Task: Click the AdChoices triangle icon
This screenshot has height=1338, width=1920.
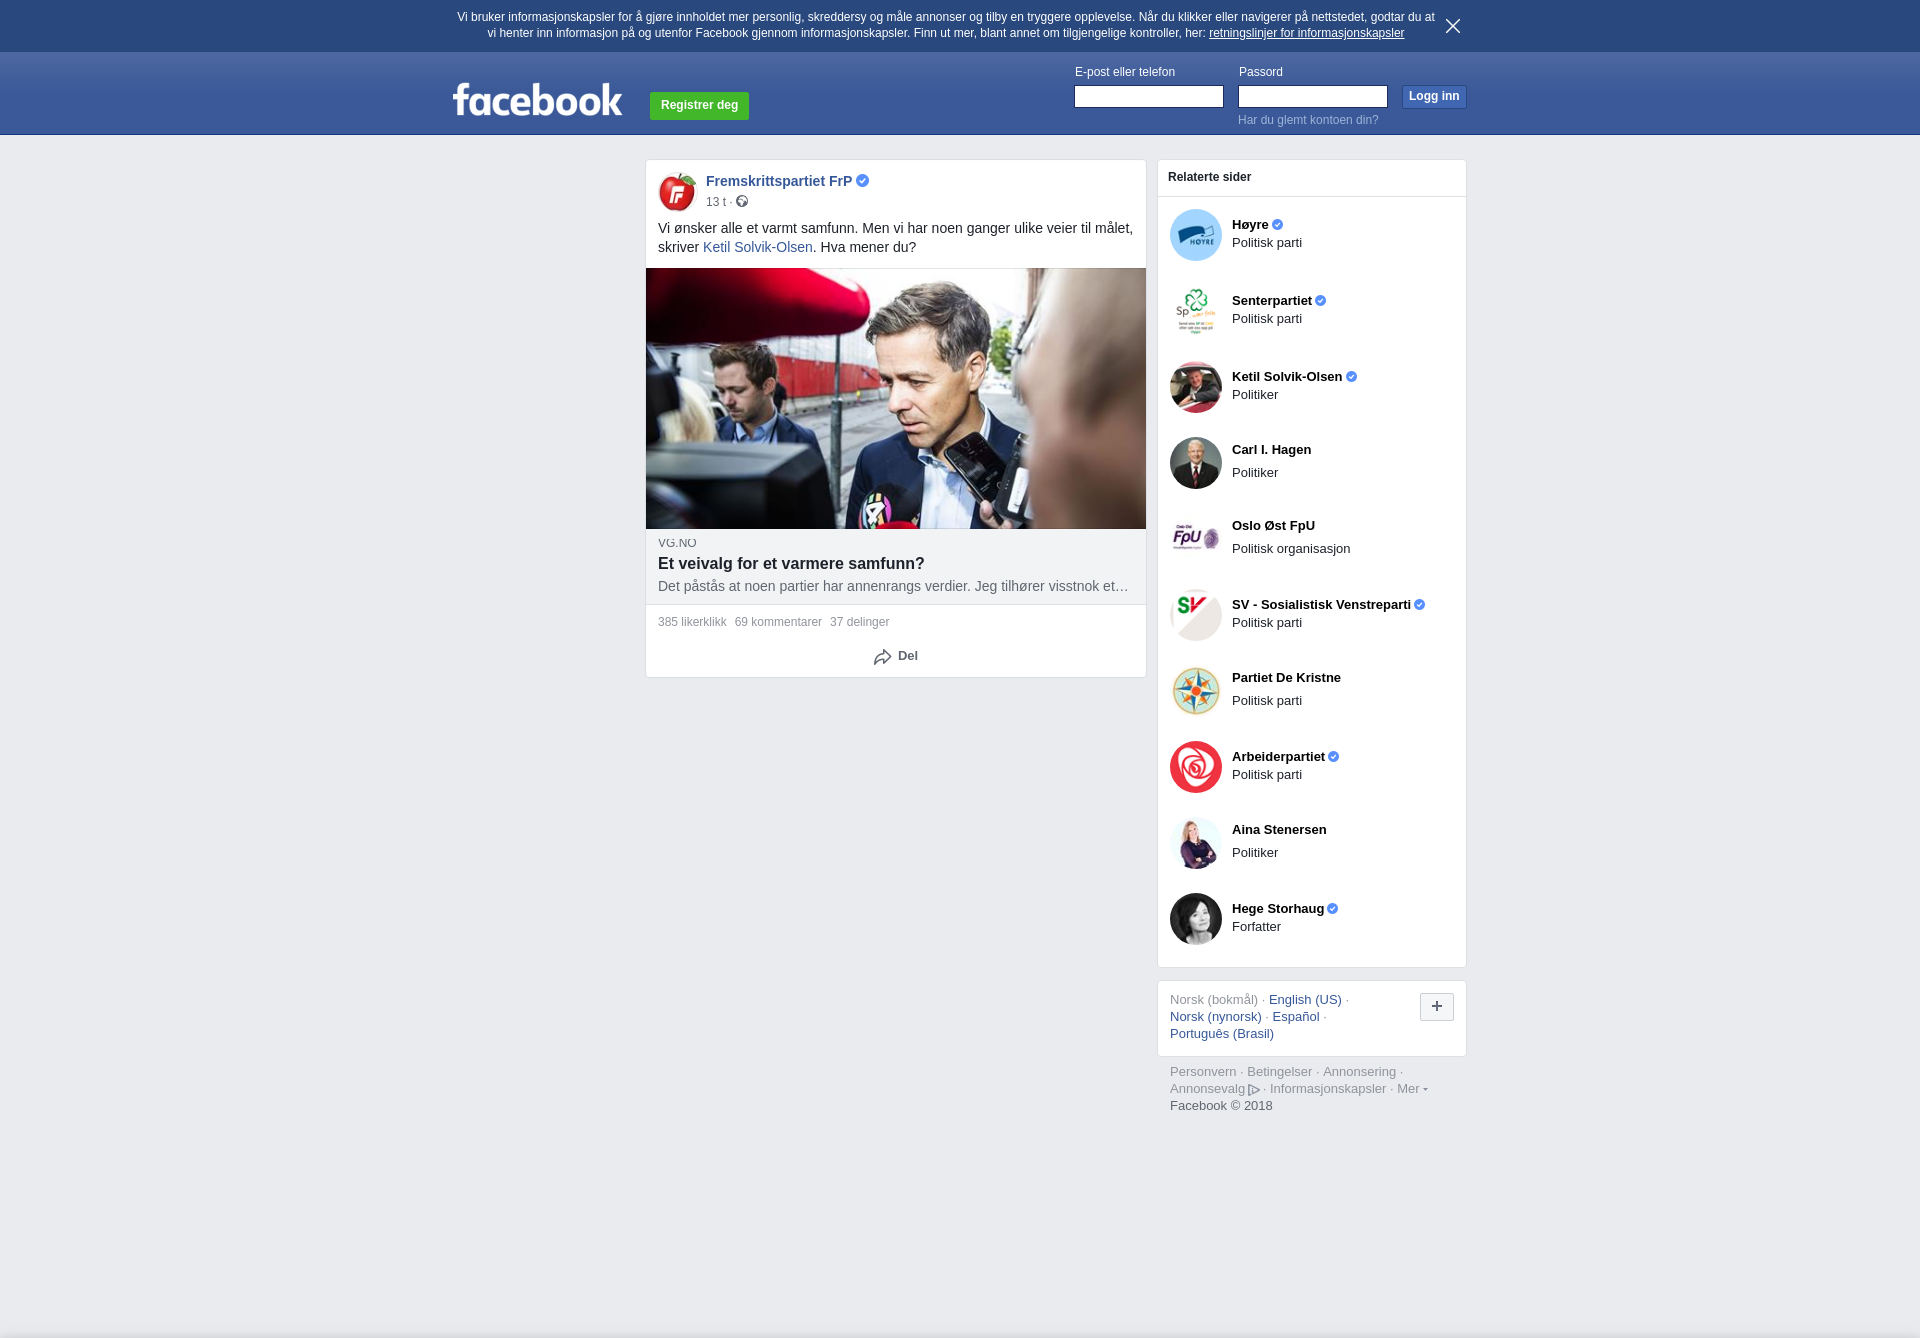Action: (1254, 1090)
